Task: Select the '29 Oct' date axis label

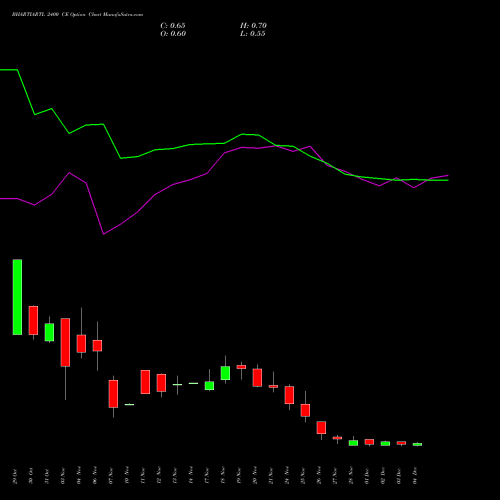Action: [x=15, y=476]
